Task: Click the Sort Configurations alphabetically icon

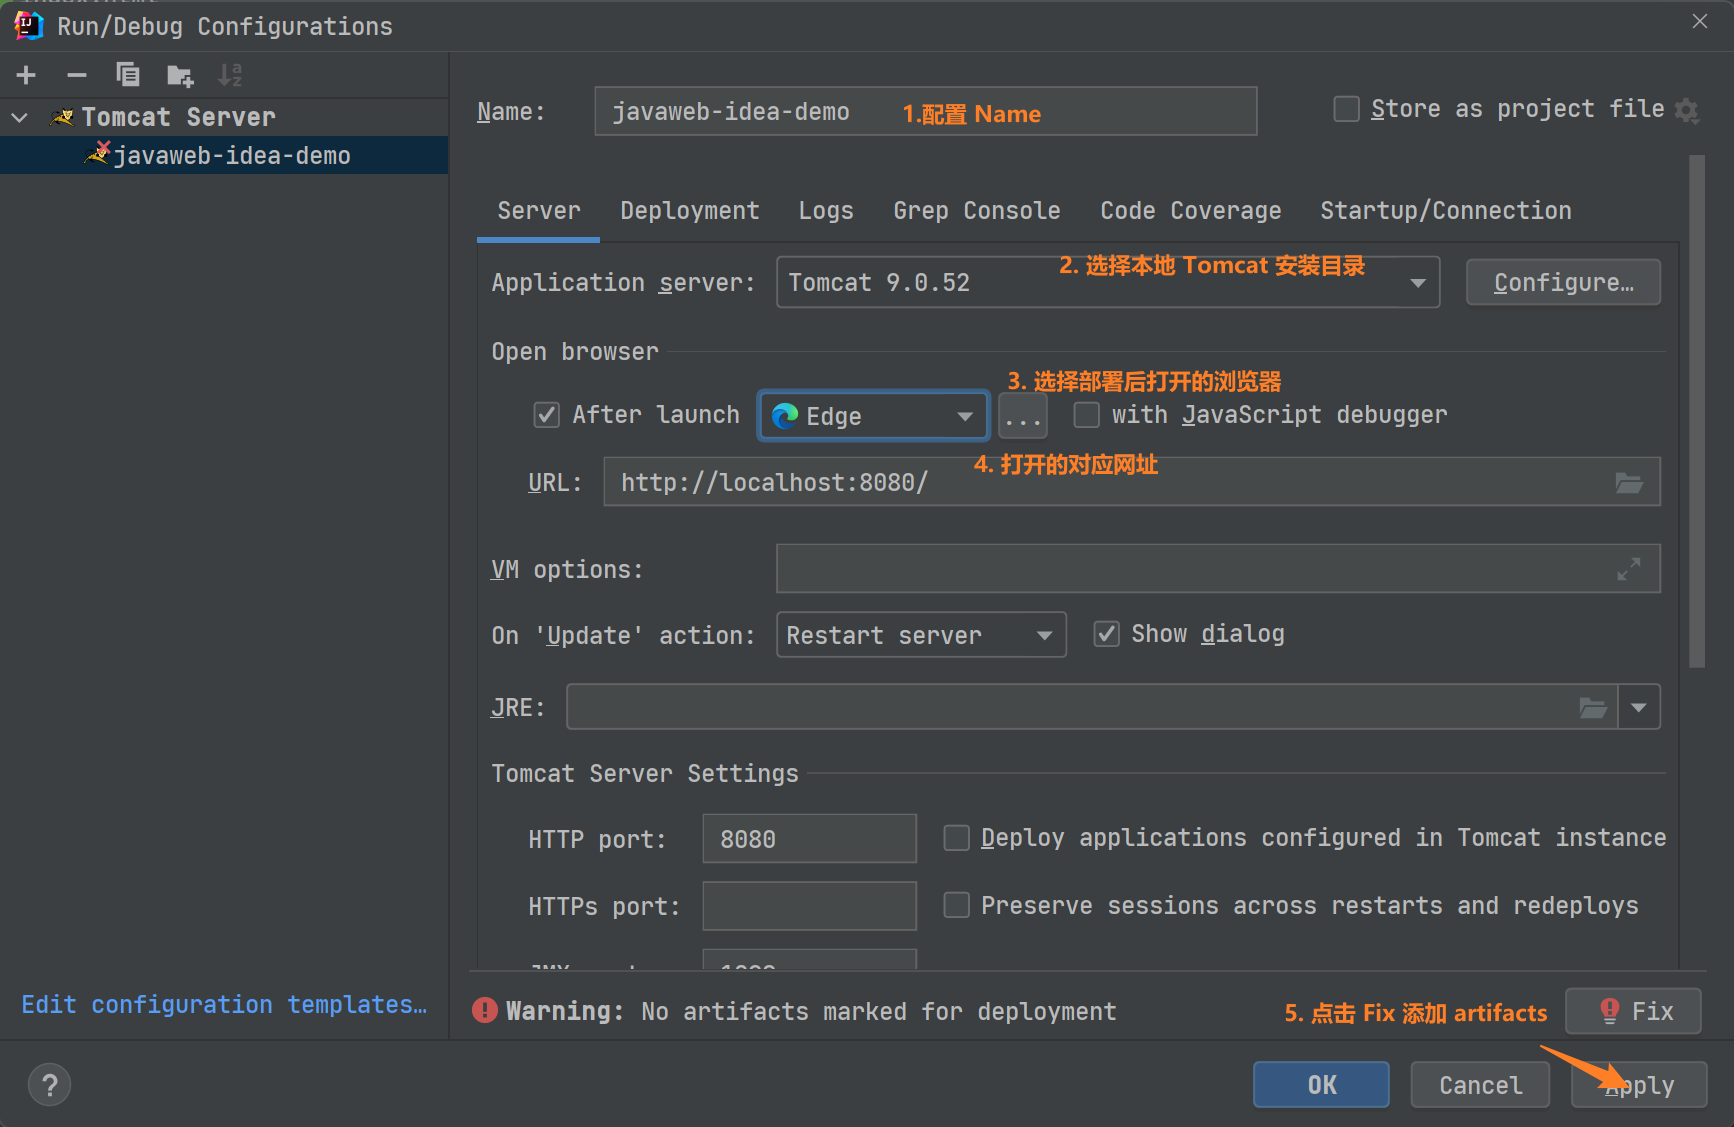Action: [x=230, y=75]
